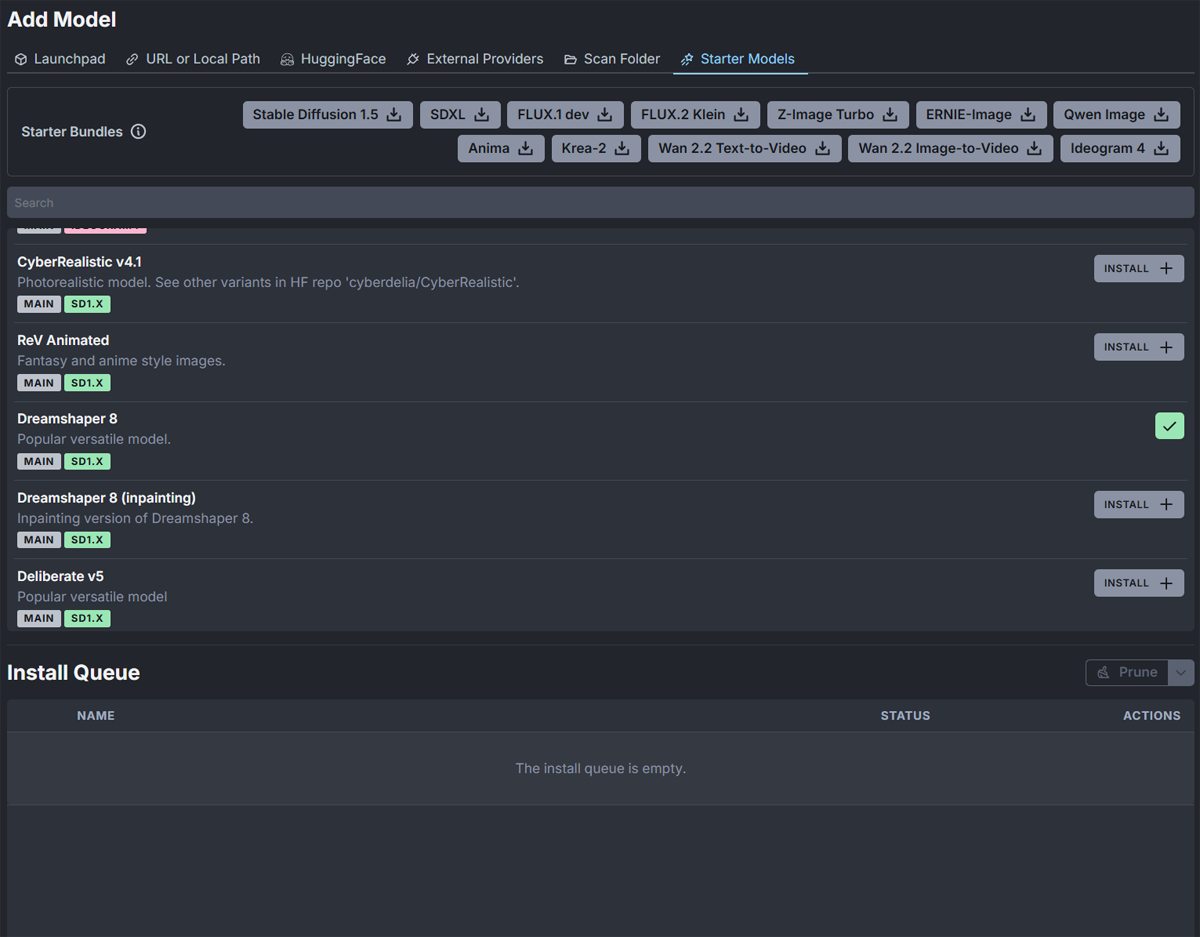This screenshot has width=1200, height=937.
Task: Click Dreamshaper 8 installed checkmark
Action: click(x=1169, y=426)
